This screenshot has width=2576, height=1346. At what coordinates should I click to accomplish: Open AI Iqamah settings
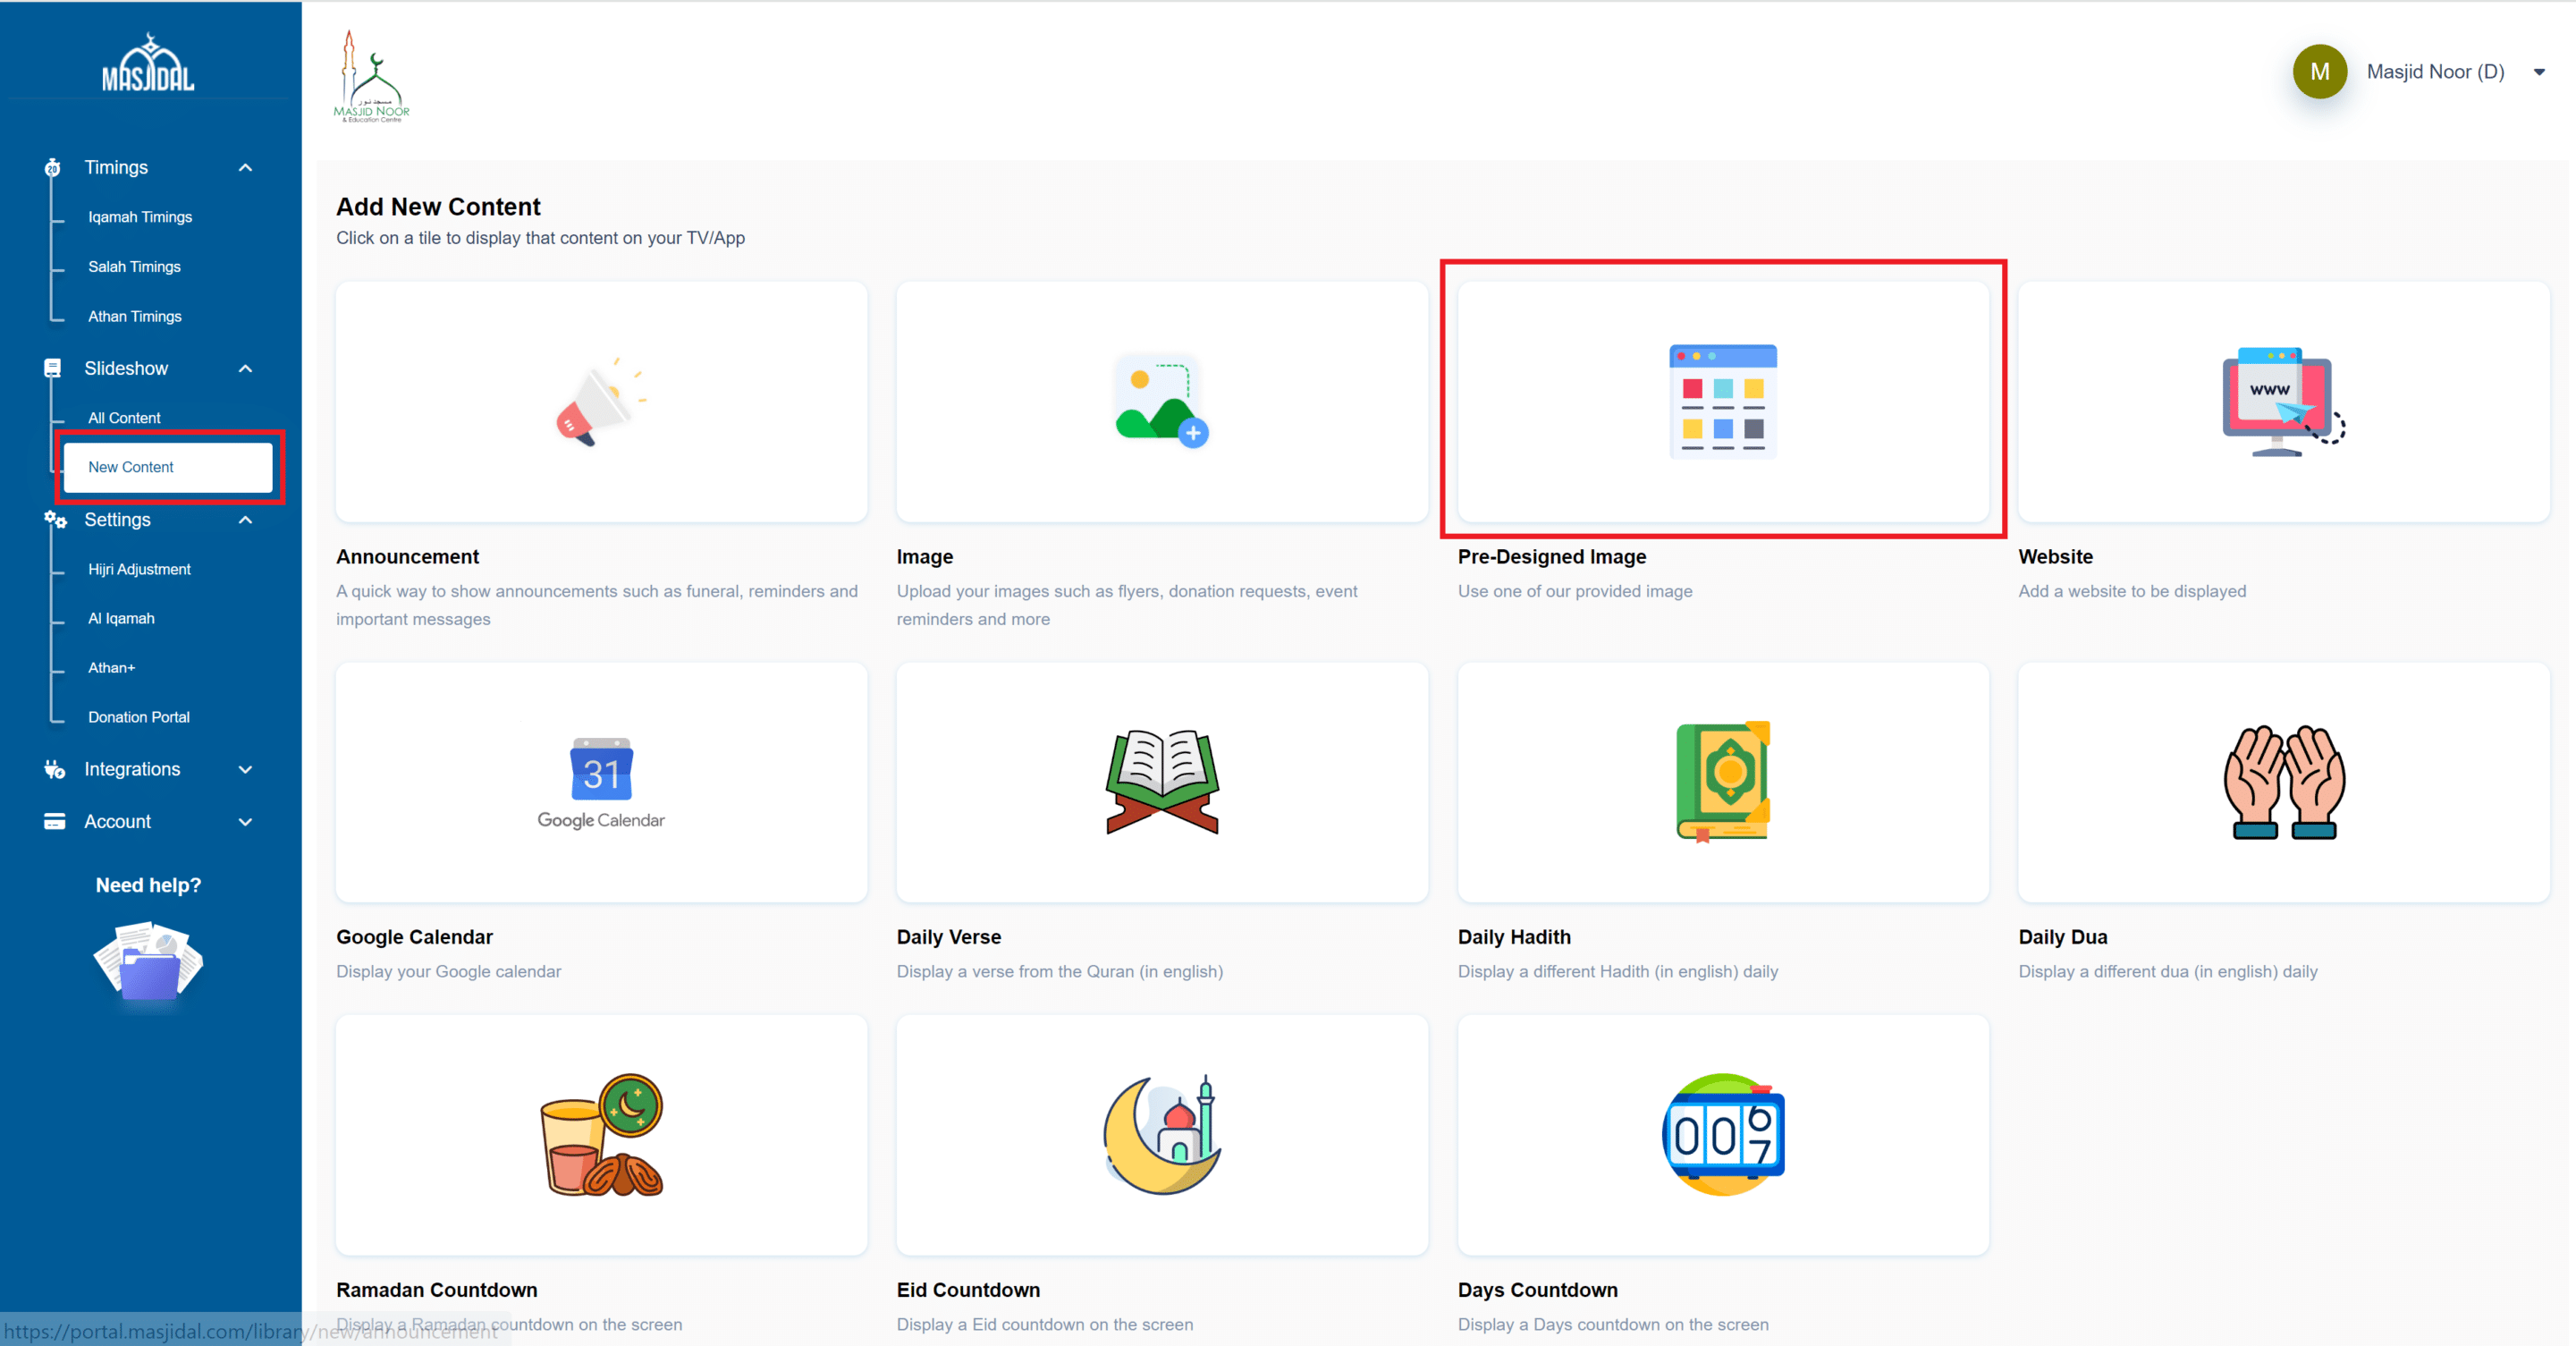click(x=121, y=618)
